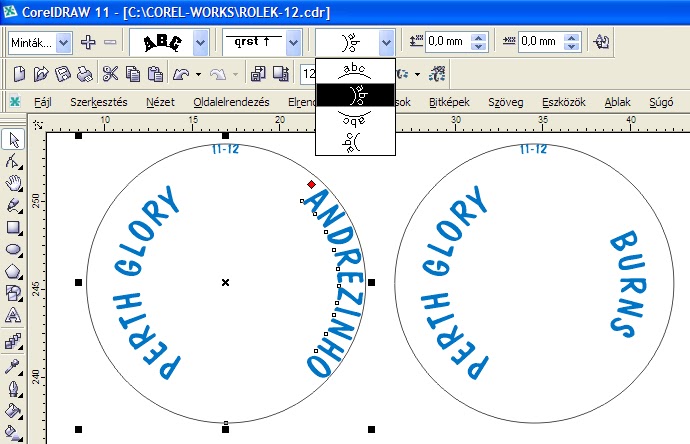690x444 pixels.
Task: Click the Export icon
Action: pyautogui.click(x=280, y=74)
